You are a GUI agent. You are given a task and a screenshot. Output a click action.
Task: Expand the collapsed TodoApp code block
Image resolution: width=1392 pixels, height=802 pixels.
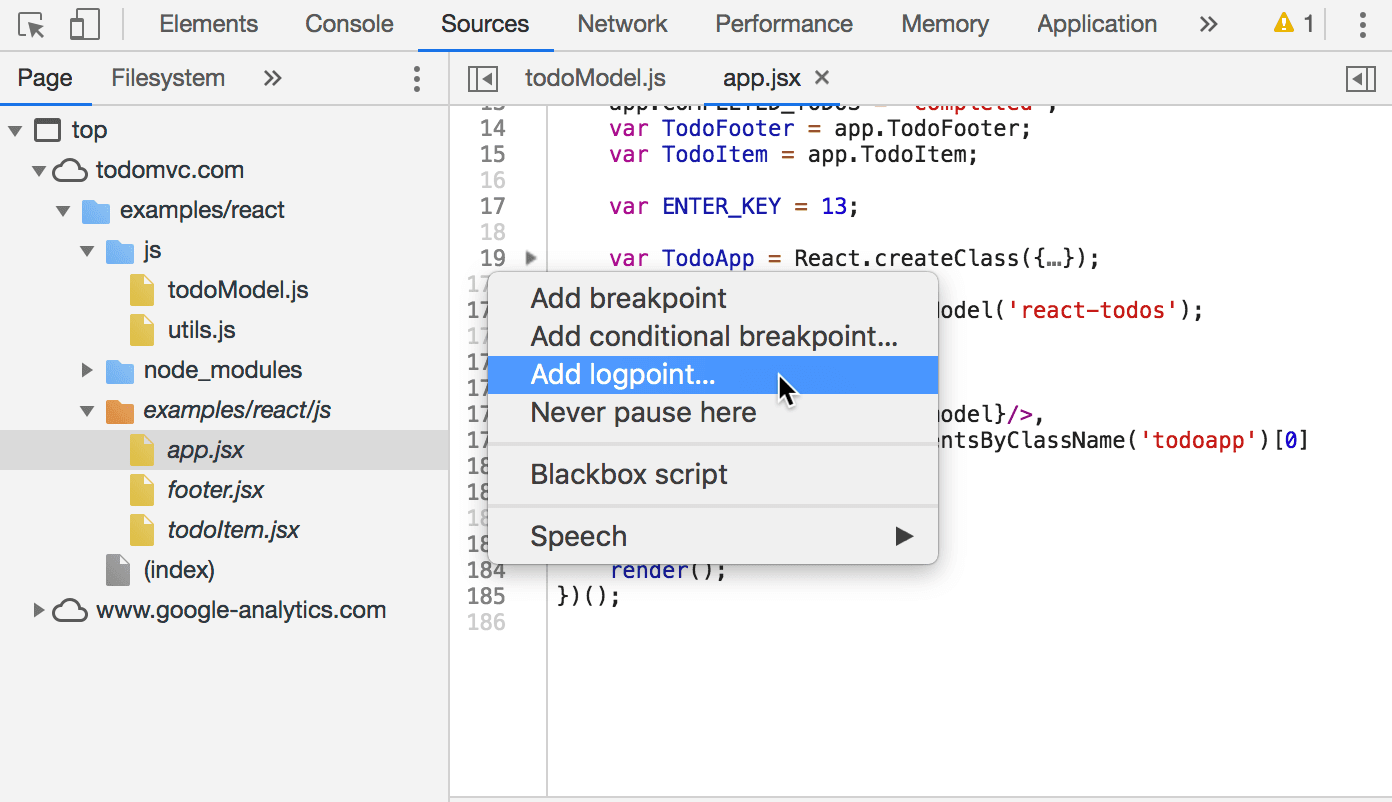coord(531,258)
